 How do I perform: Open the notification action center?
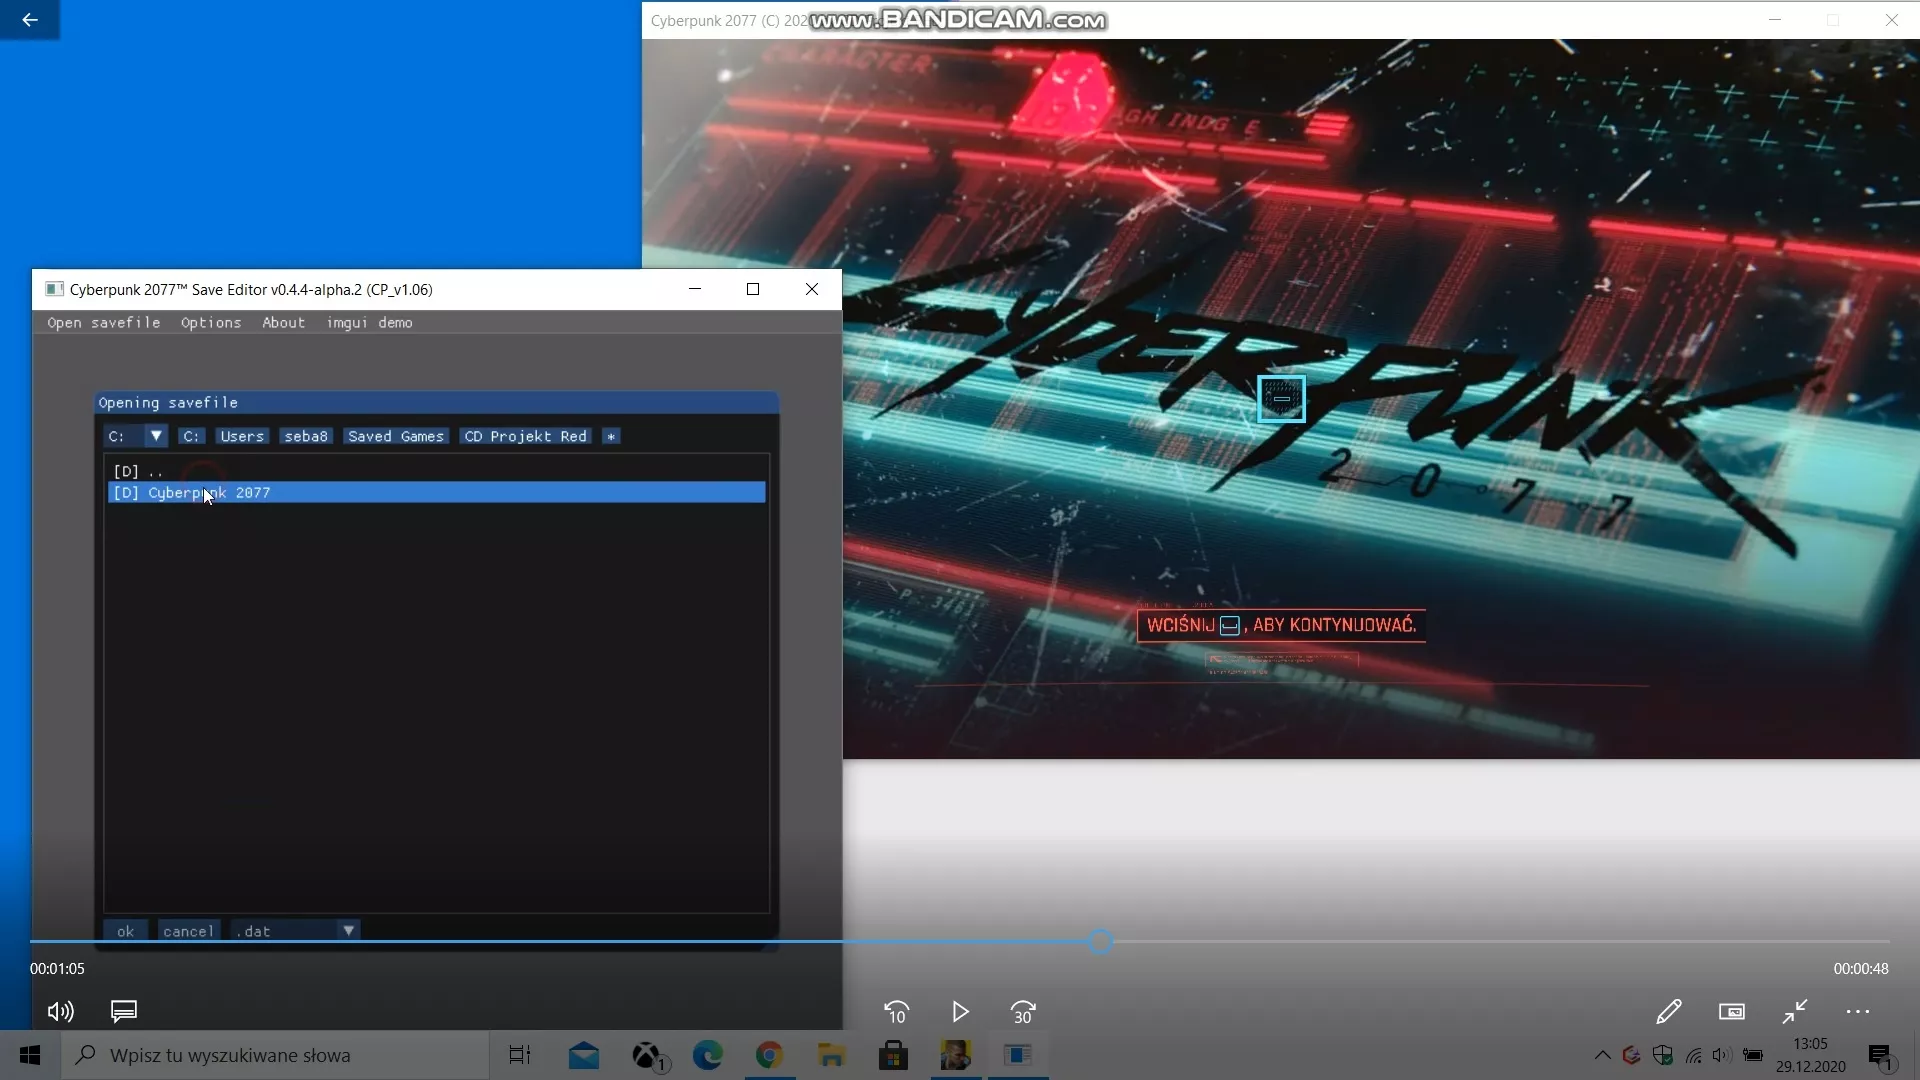(1880, 1056)
